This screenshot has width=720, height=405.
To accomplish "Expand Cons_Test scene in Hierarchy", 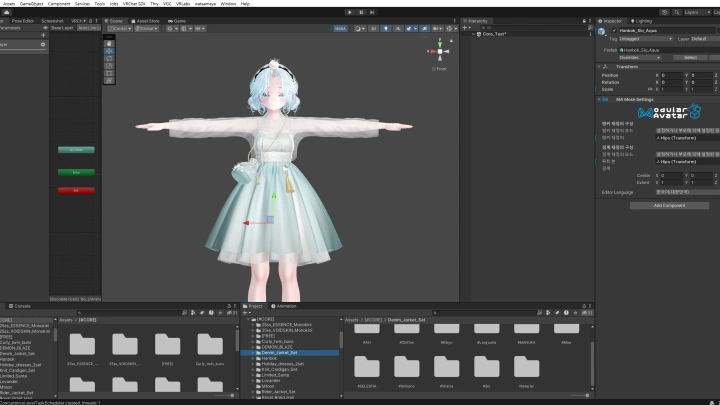I will pyautogui.click(x=473, y=34).
